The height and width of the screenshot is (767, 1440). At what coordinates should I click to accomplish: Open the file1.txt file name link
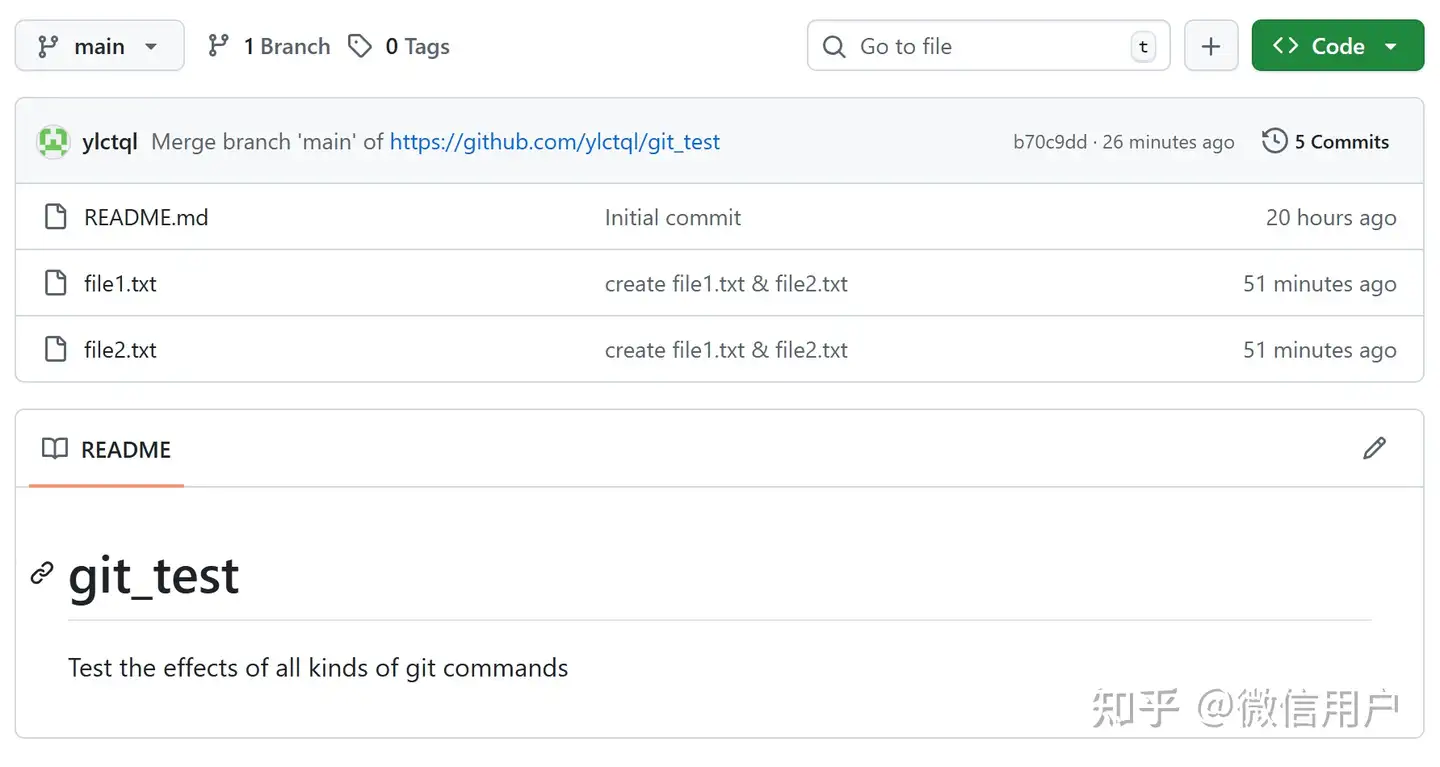click(x=120, y=283)
